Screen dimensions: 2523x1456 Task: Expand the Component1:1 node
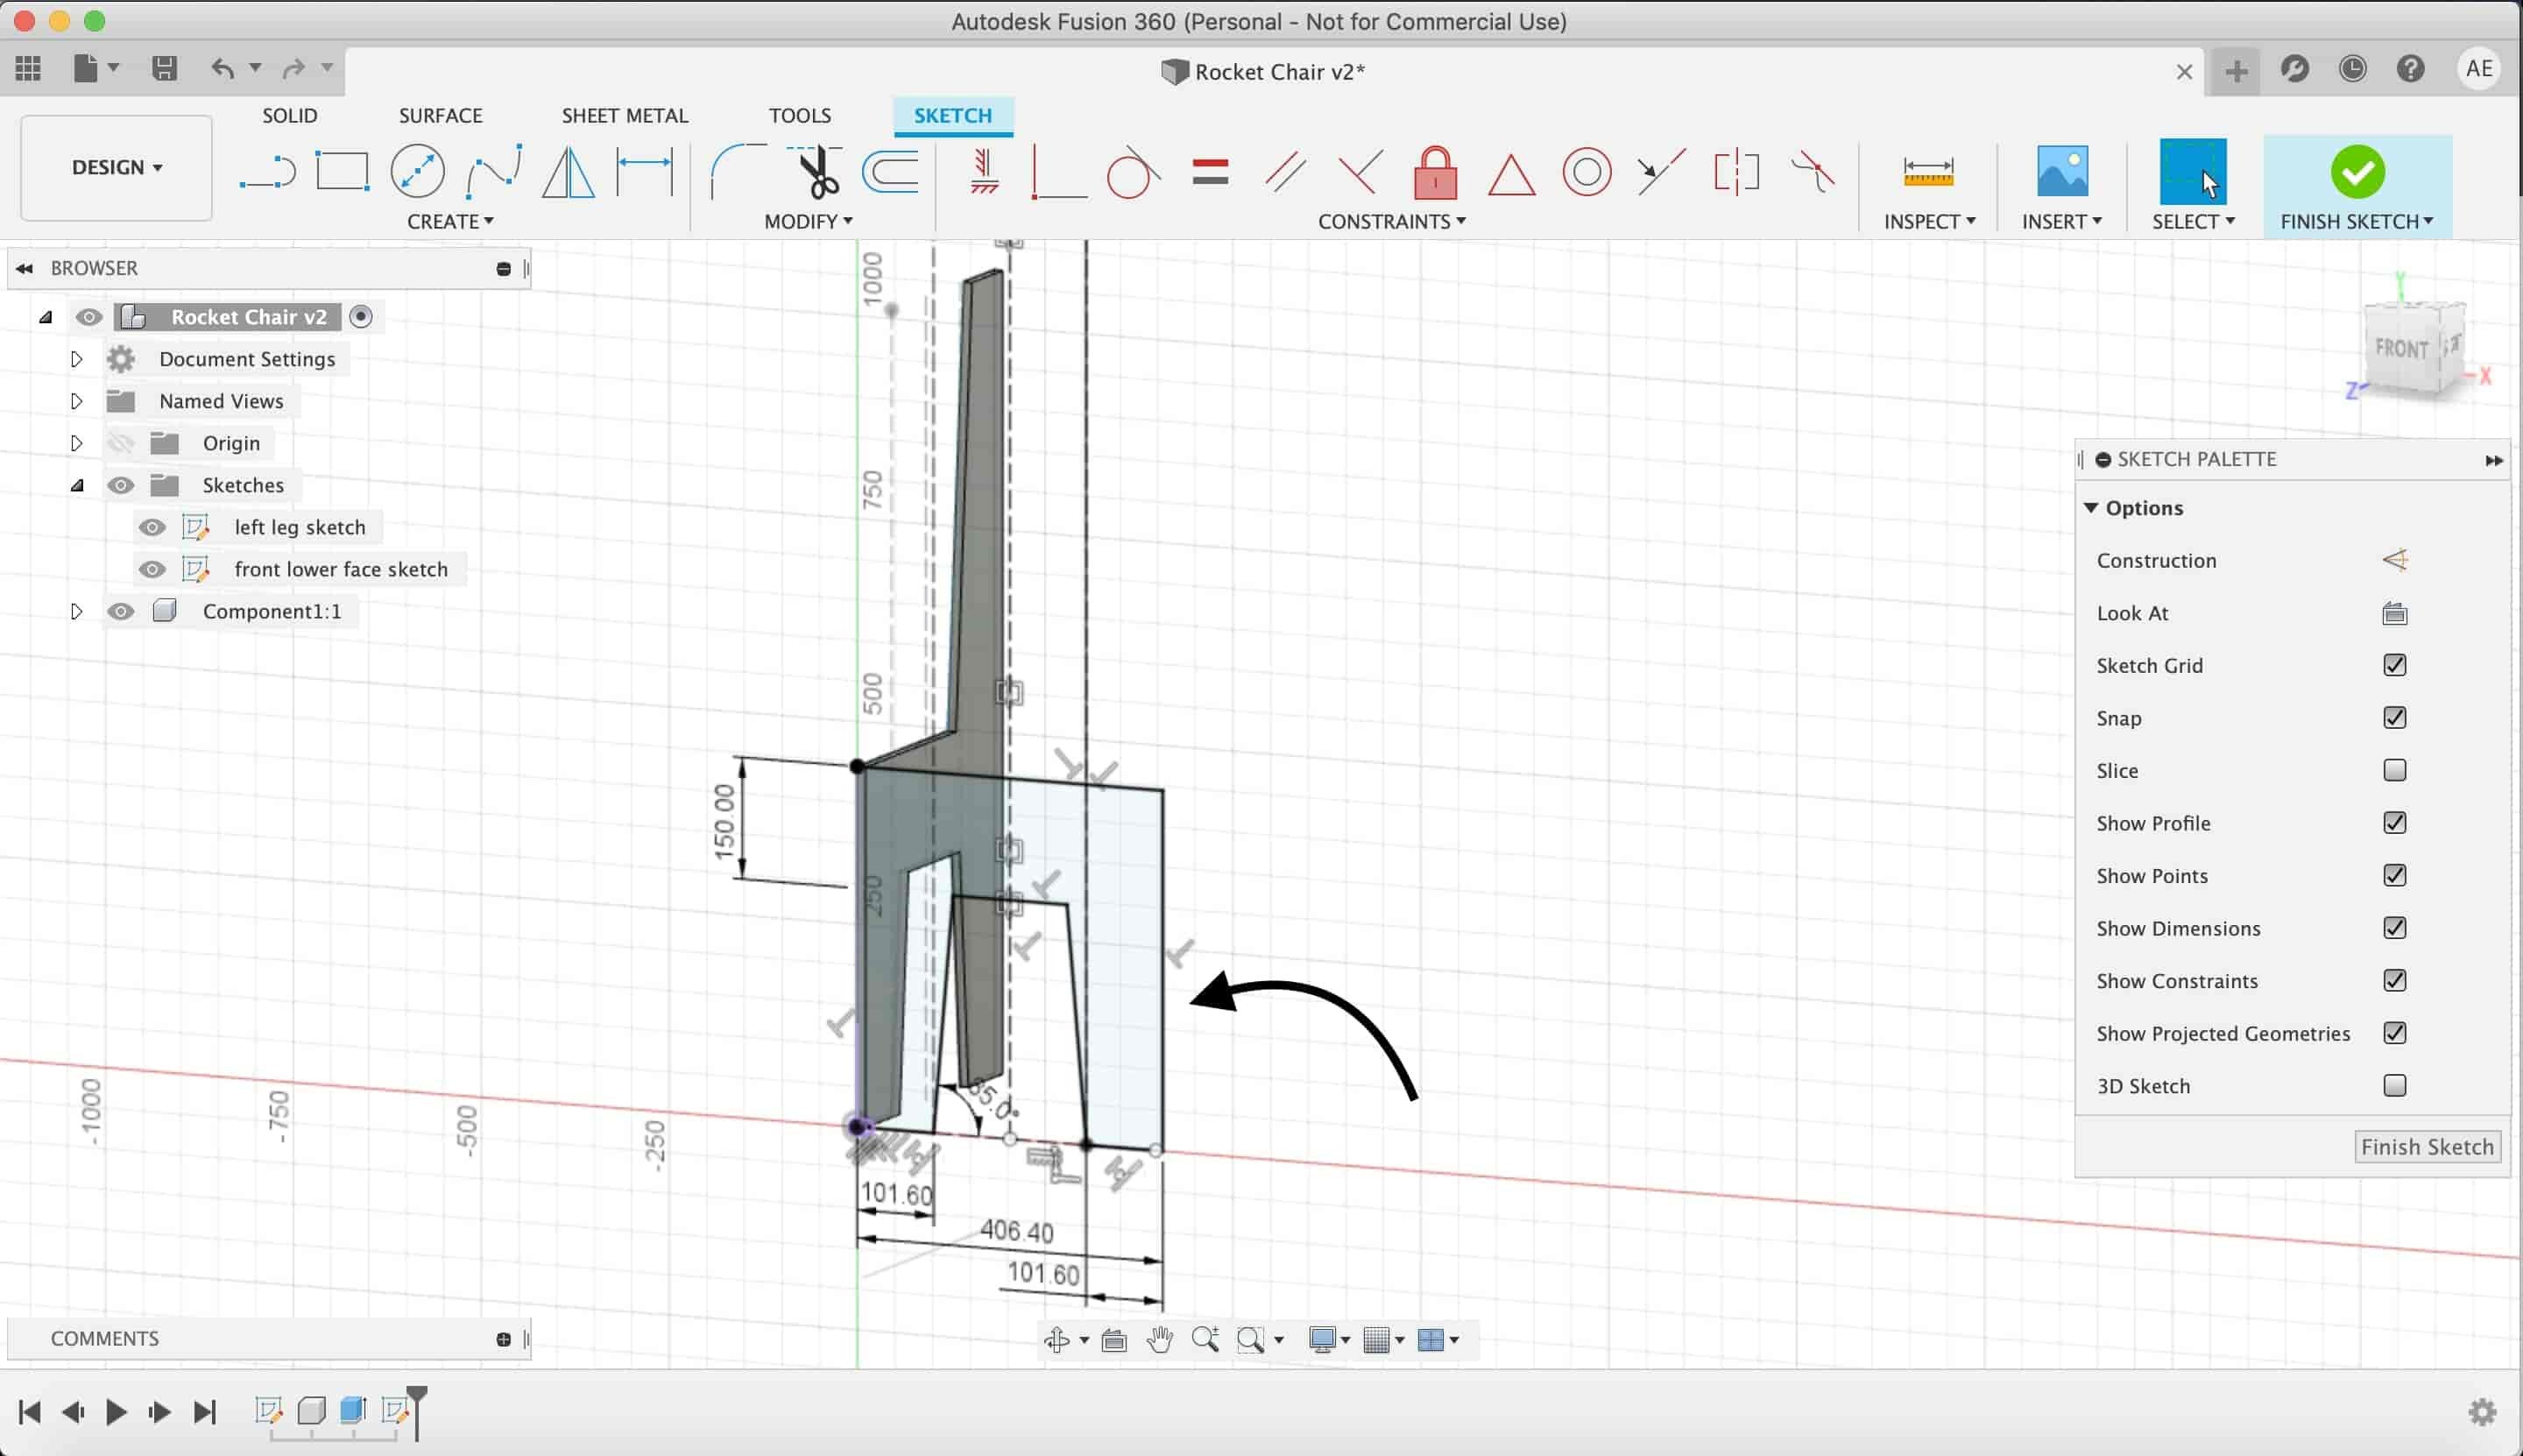click(x=76, y=611)
